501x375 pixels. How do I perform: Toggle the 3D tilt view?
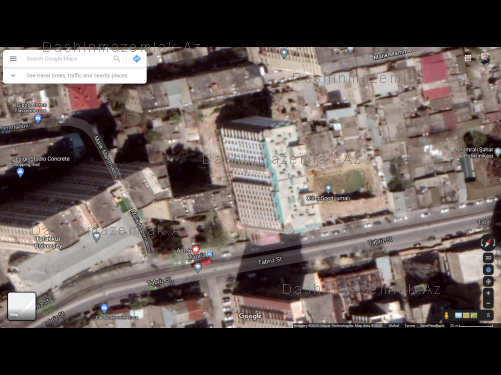488,258
